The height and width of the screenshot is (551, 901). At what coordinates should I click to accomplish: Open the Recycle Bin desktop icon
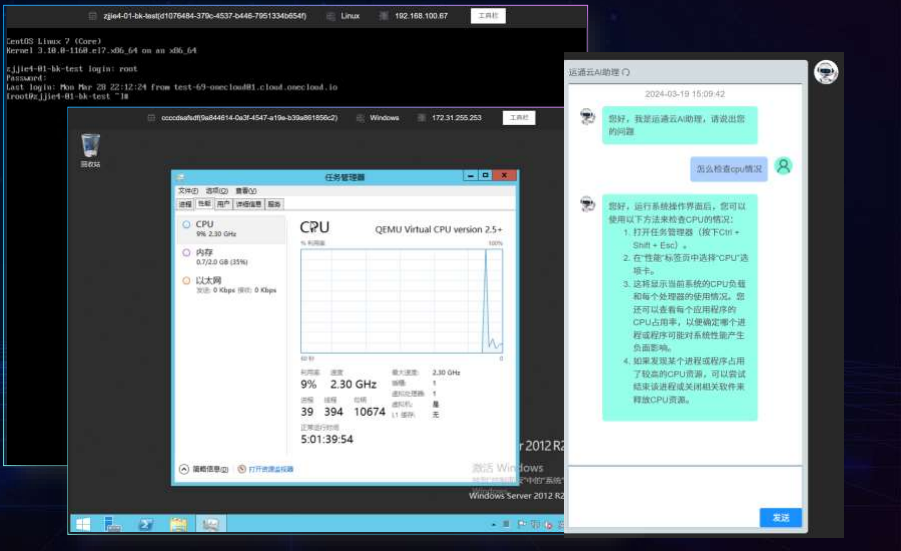click(x=90, y=148)
